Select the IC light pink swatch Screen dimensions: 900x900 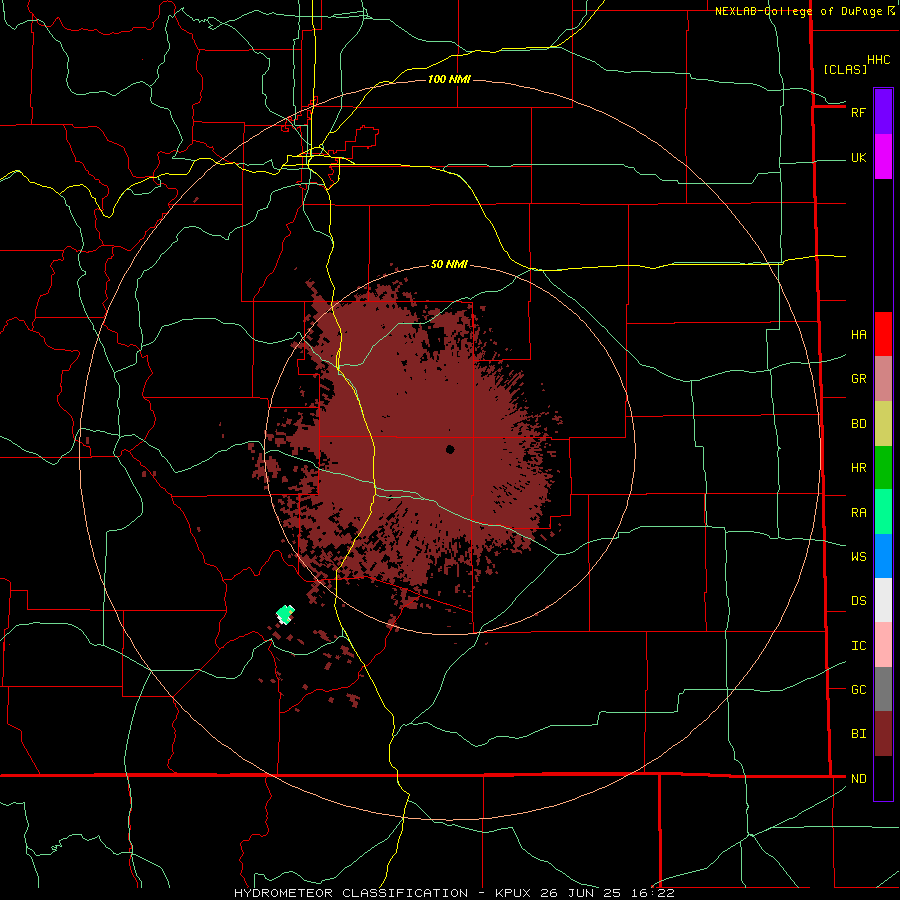point(883,645)
